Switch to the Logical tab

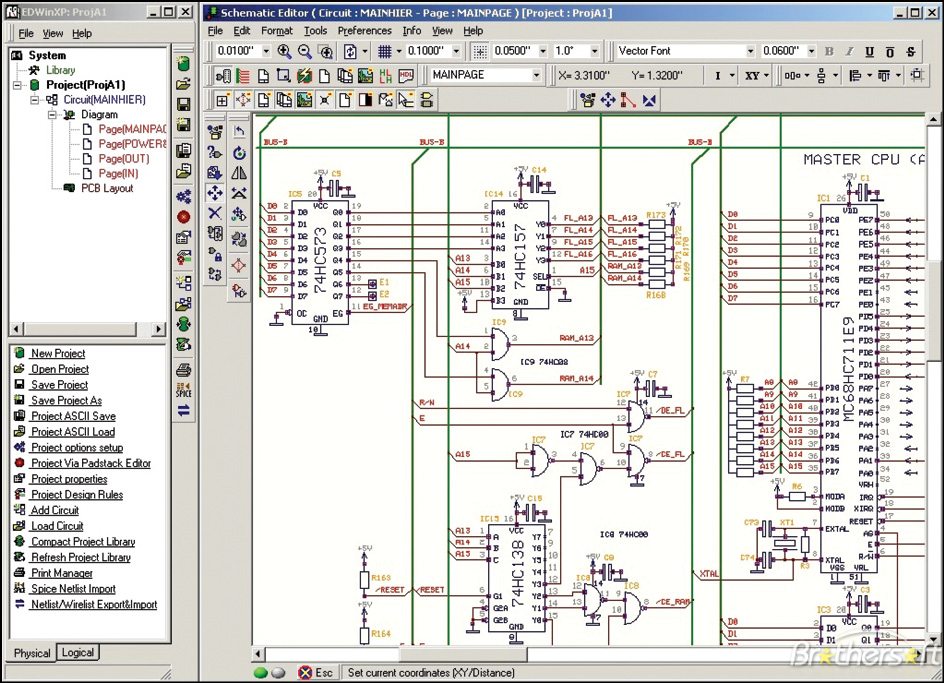[x=77, y=653]
